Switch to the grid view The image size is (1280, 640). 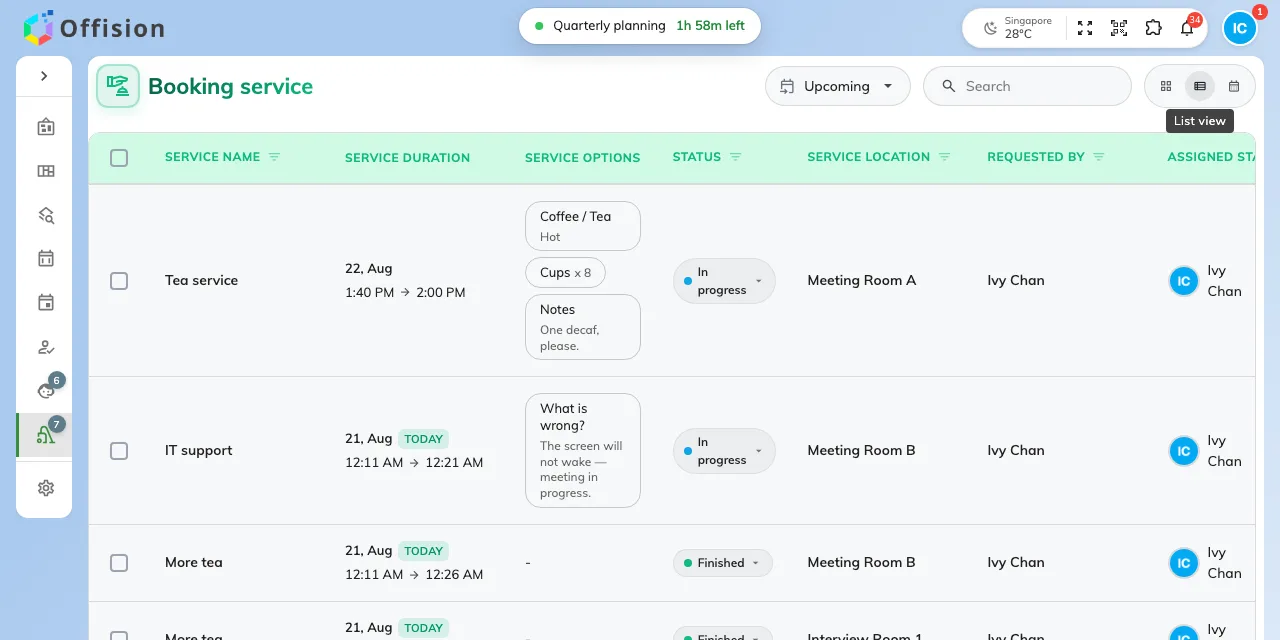1166,86
